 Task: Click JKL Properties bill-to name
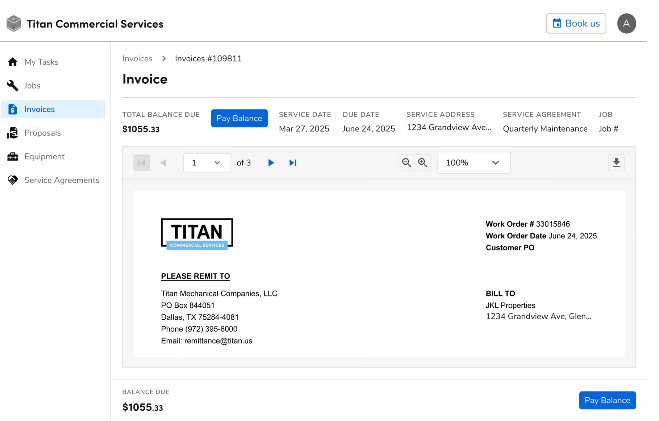pyautogui.click(x=510, y=305)
